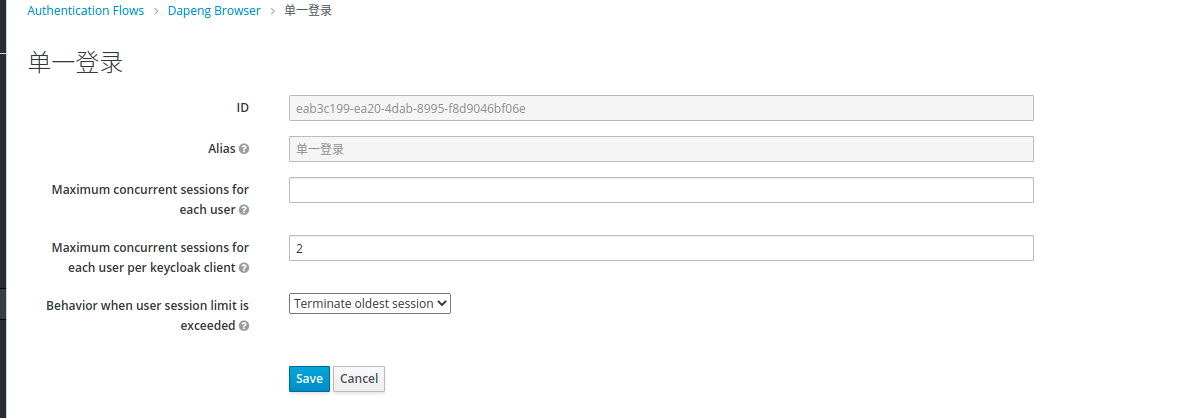This screenshot has height=418, width=1184.
Task: Click breadcrumb chevron after Dapeng Browser
Action: tap(273, 11)
